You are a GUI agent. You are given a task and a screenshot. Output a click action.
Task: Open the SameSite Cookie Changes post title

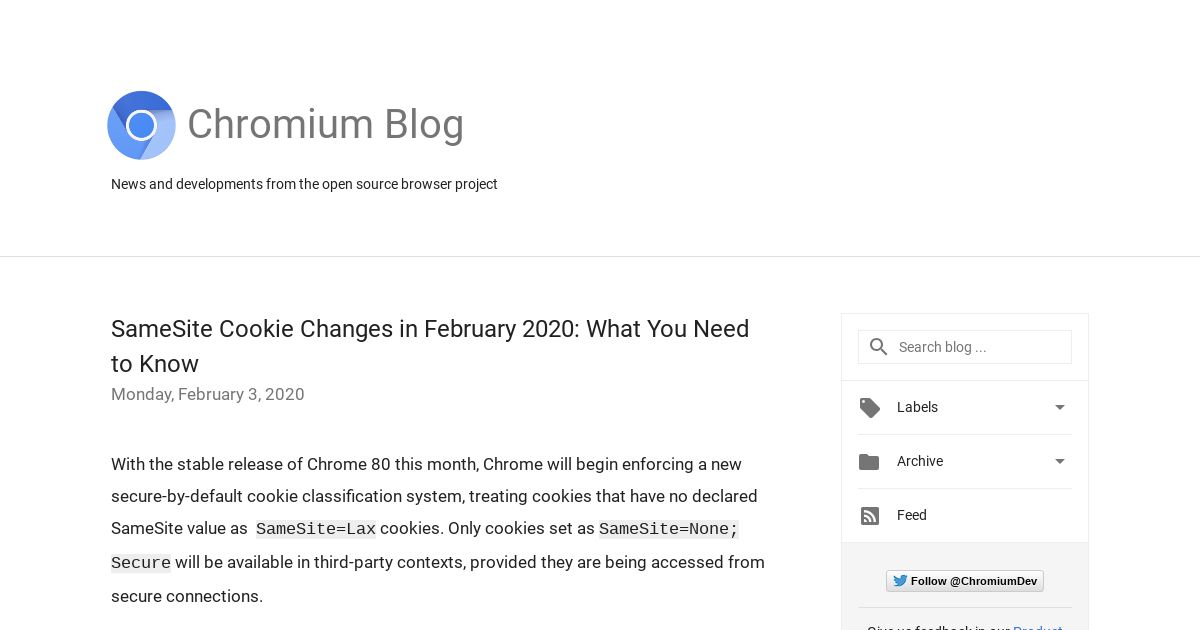[x=430, y=346]
